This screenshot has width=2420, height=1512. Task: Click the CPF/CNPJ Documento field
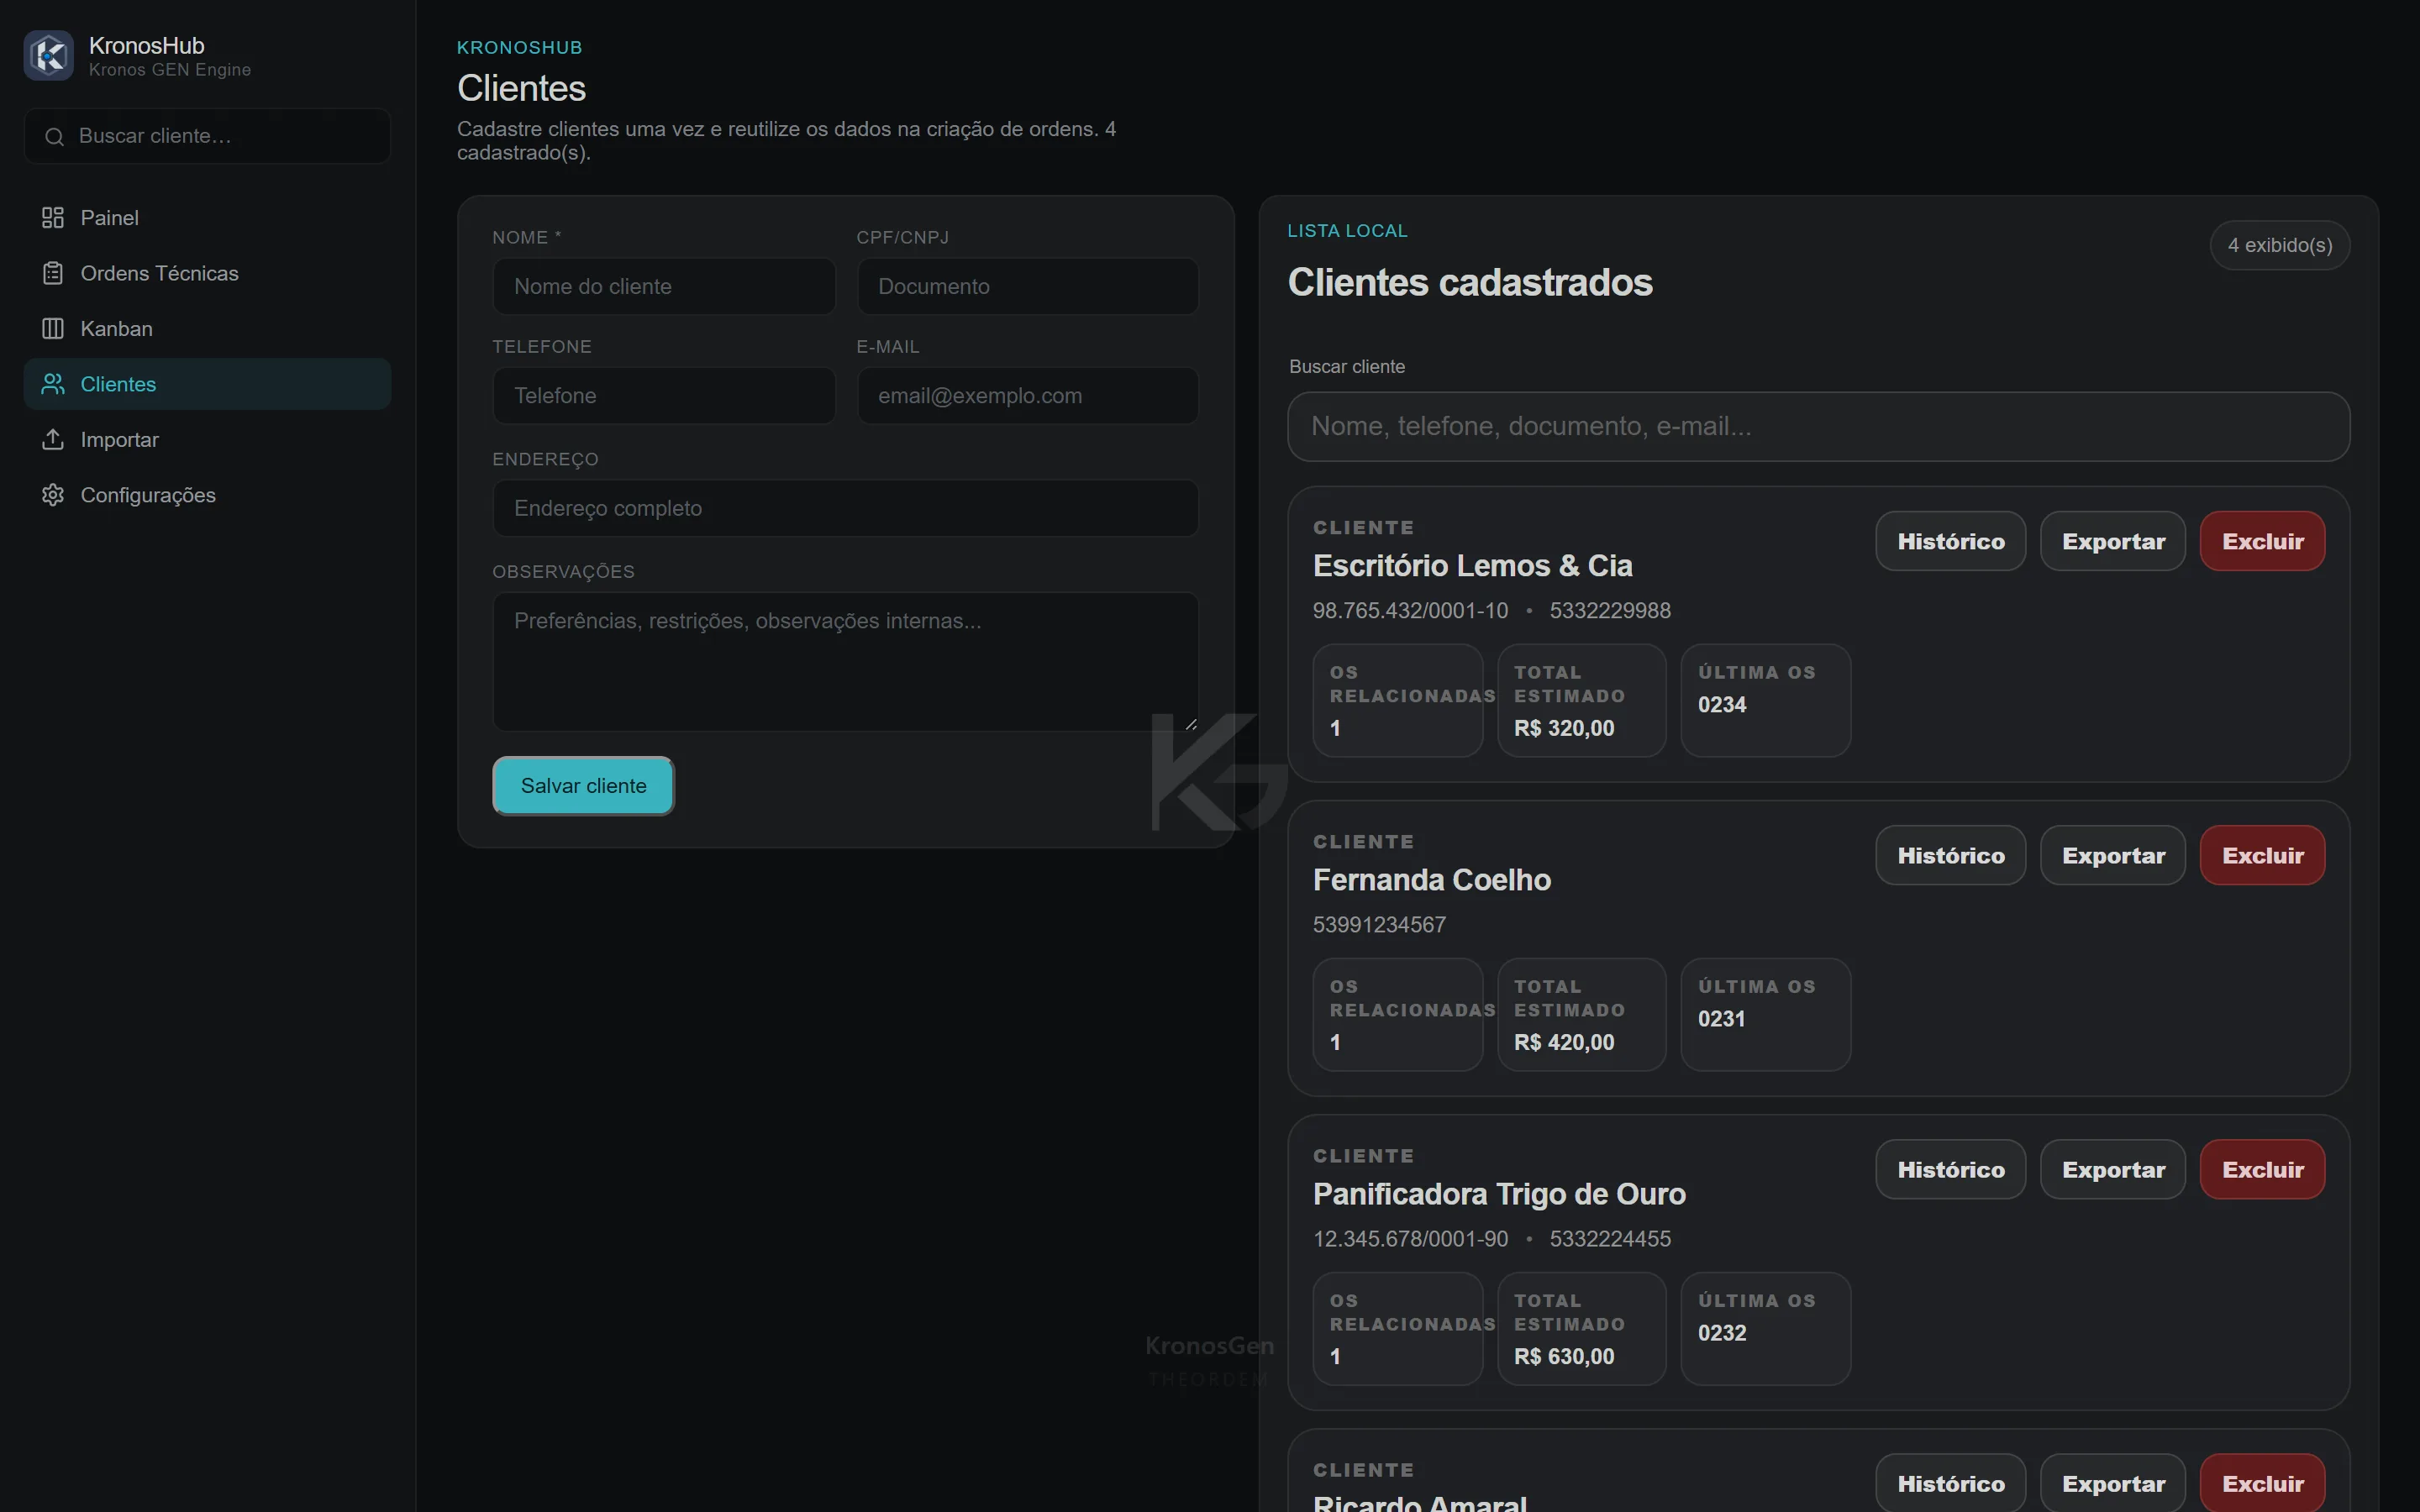1028,286
